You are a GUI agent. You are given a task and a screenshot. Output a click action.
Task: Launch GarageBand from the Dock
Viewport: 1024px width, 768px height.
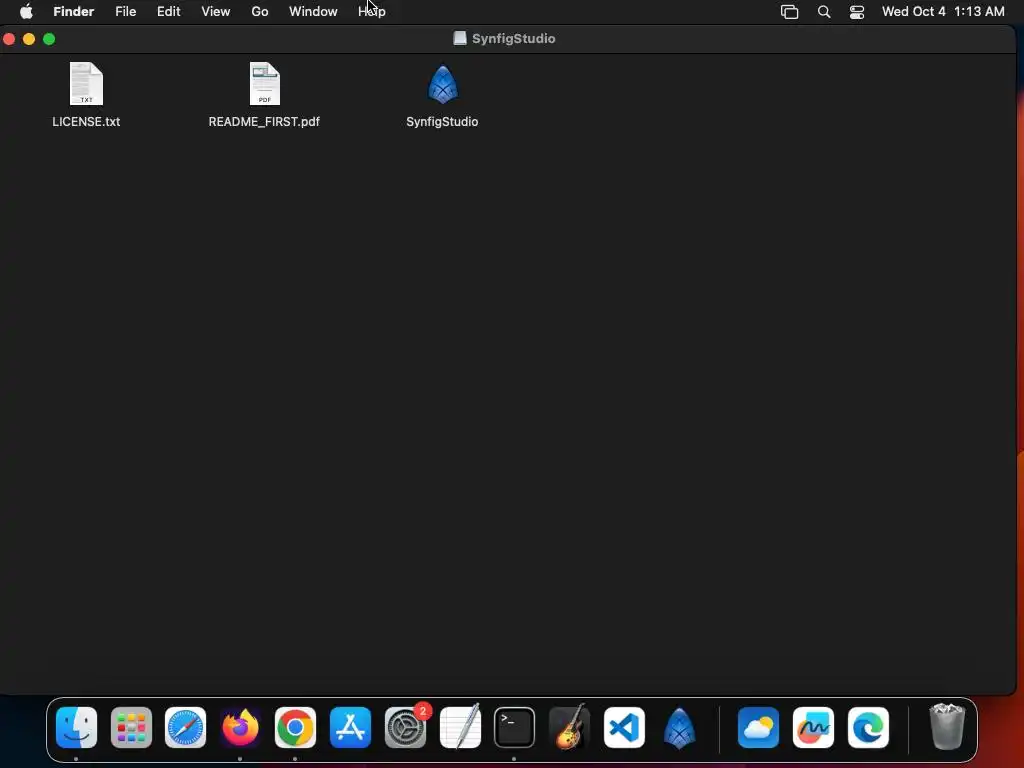coord(569,727)
